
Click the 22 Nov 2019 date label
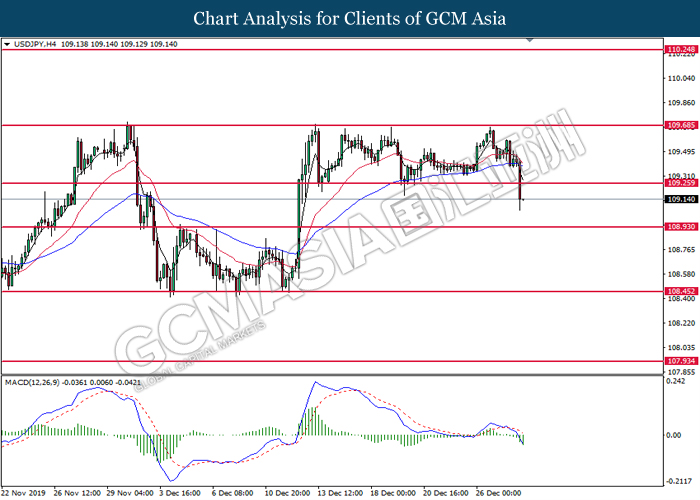click(23, 493)
